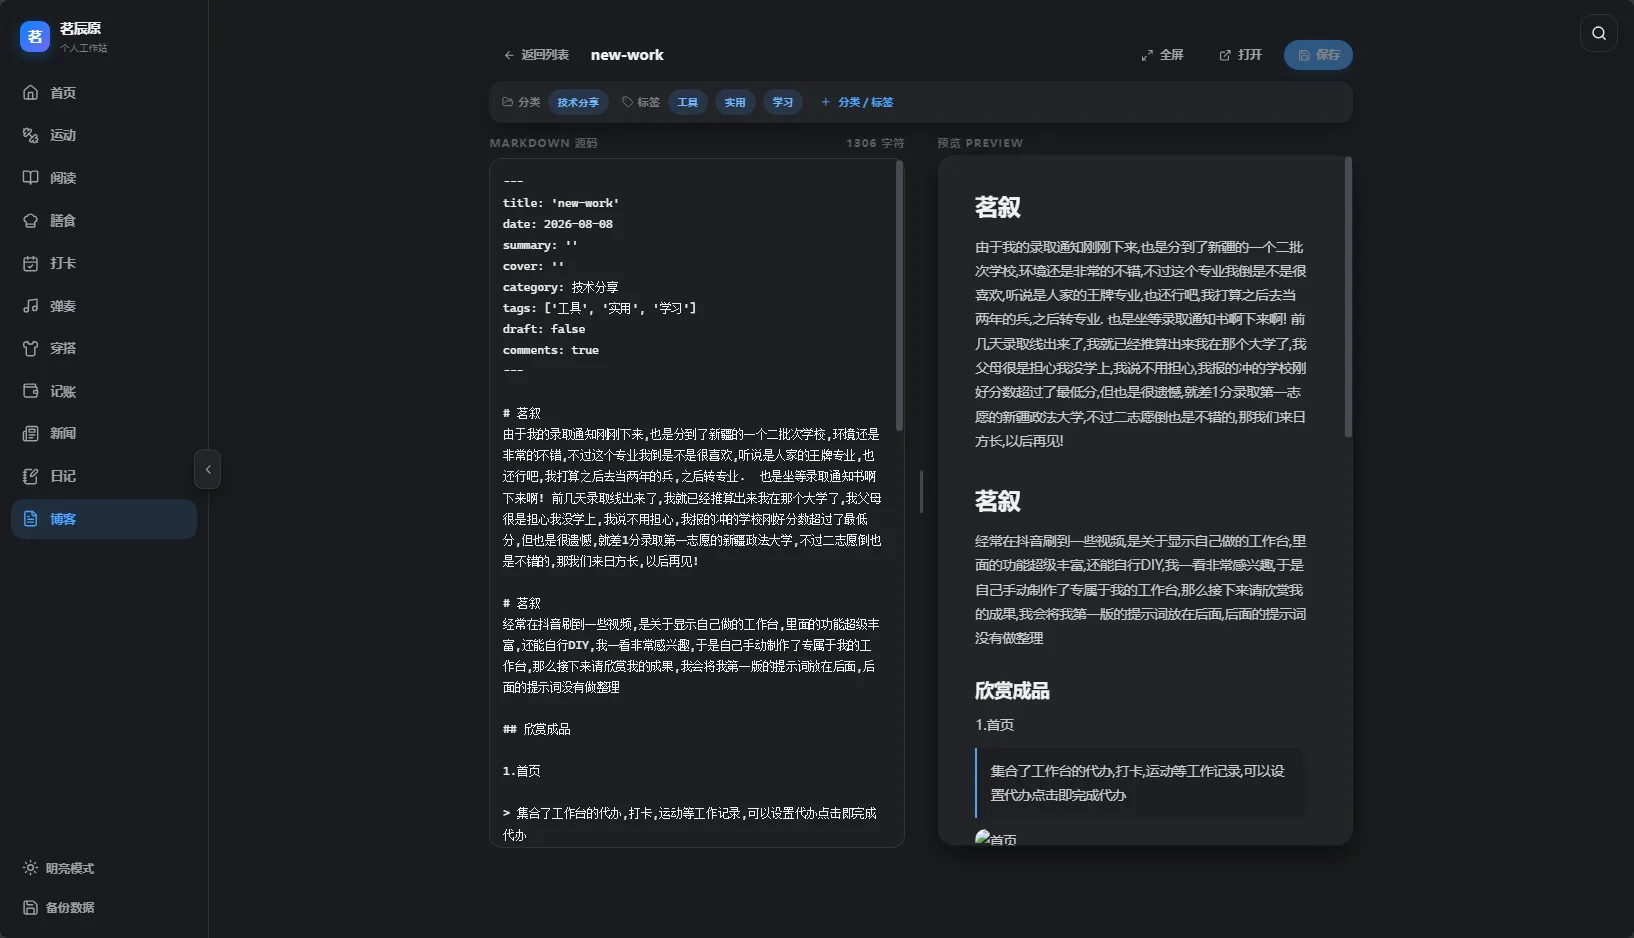Click the 分类 folder icon in the tag bar
The image size is (1634, 938).
tap(508, 102)
